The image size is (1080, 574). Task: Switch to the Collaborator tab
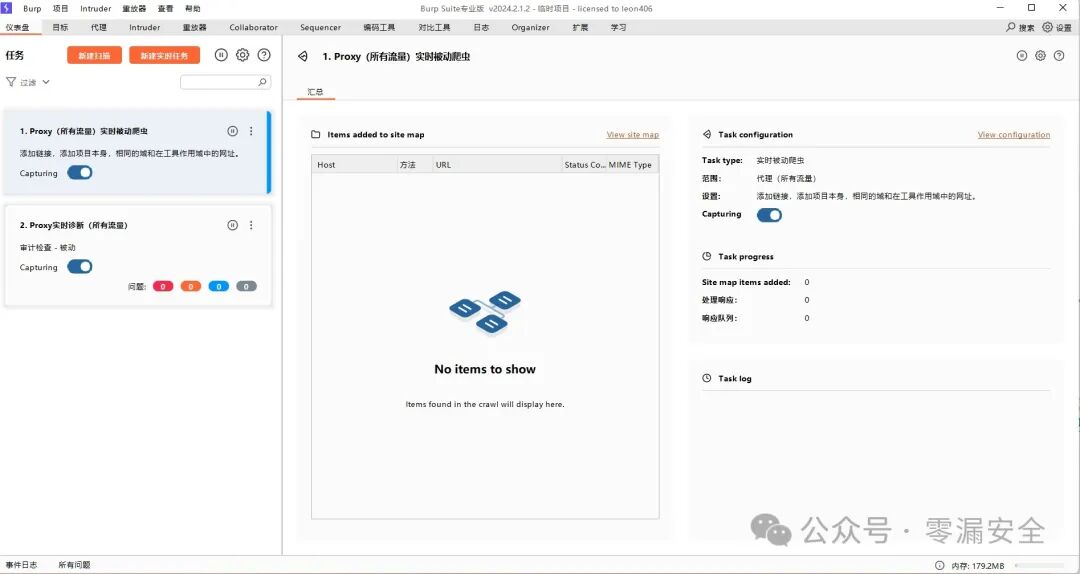253,28
